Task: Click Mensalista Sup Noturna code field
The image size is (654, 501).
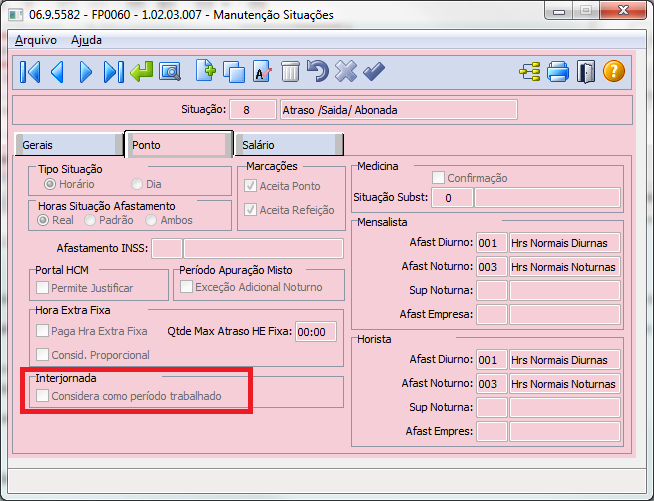Action: 492,291
